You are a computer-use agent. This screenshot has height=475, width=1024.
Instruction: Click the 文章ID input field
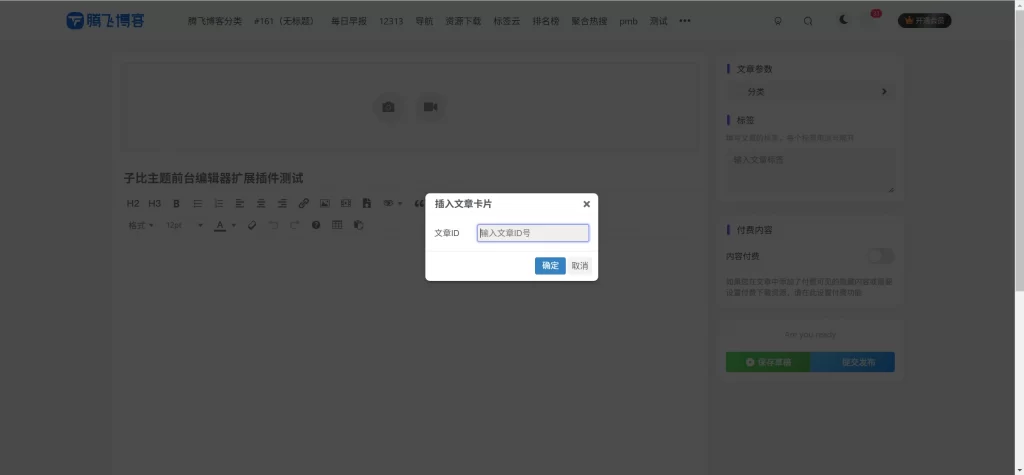tap(533, 233)
